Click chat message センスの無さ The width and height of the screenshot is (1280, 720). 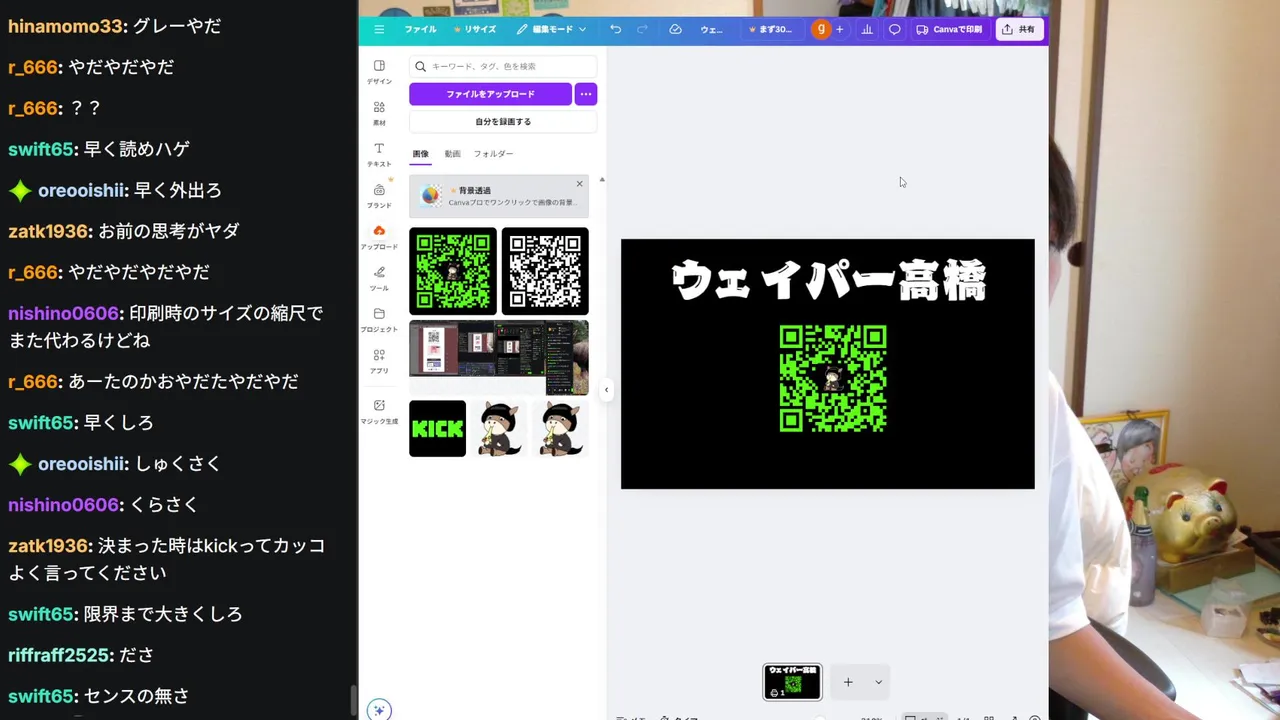click(136, 696)
